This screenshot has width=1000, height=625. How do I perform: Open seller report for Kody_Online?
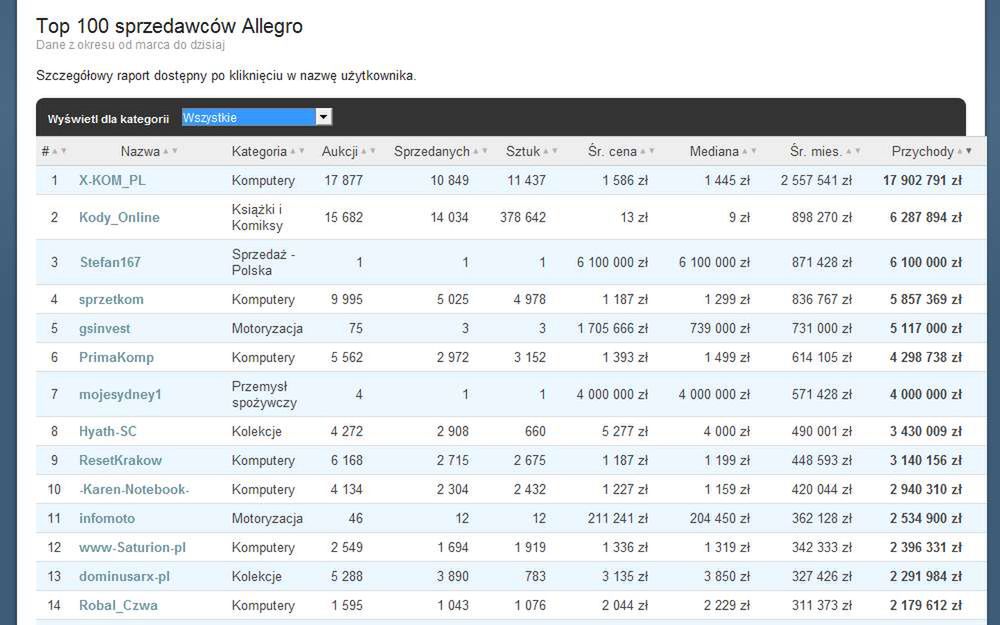tap(119, 217)
